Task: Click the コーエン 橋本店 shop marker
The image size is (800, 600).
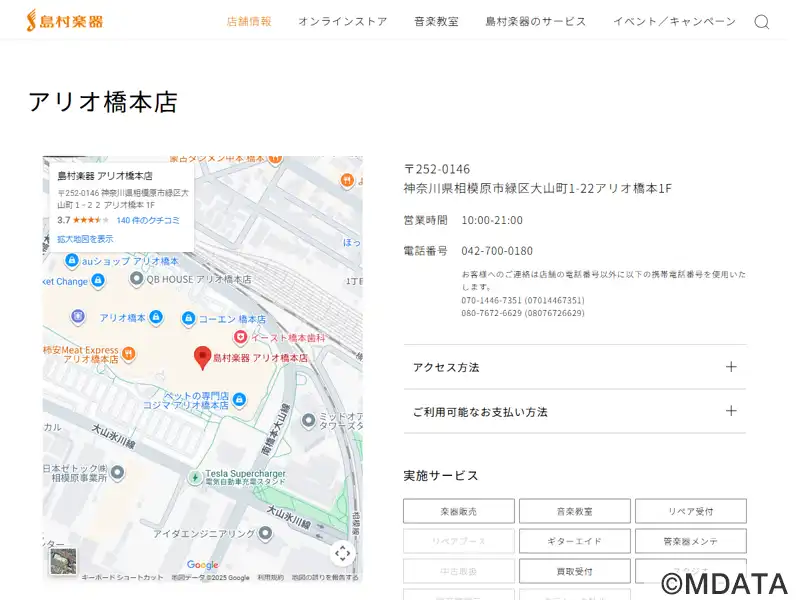Action: tap(187, 319)
